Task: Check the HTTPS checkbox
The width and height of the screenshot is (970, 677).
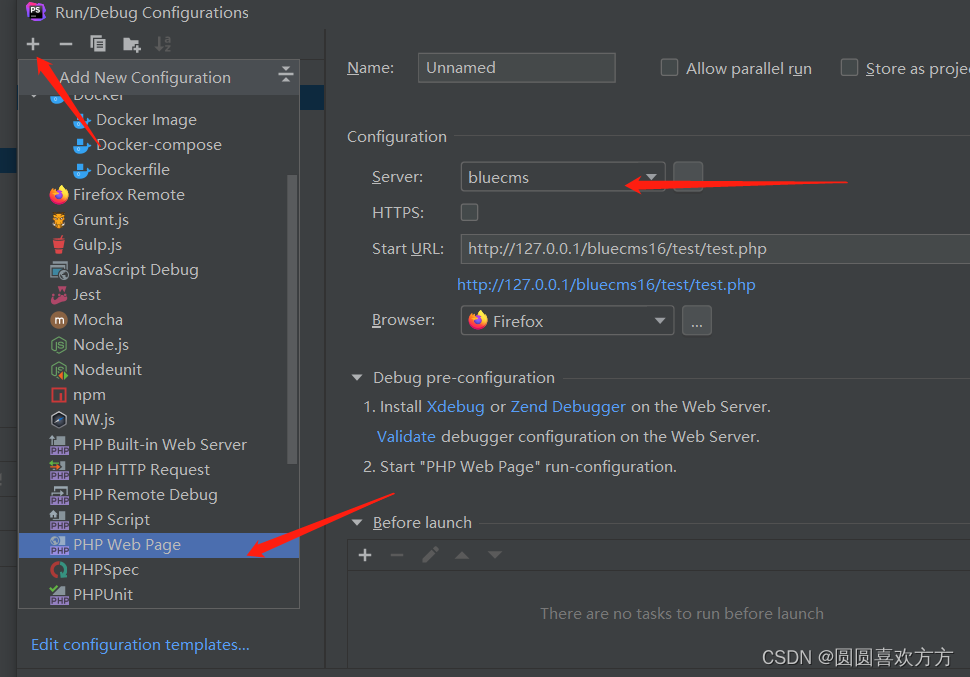Action: 470,212
